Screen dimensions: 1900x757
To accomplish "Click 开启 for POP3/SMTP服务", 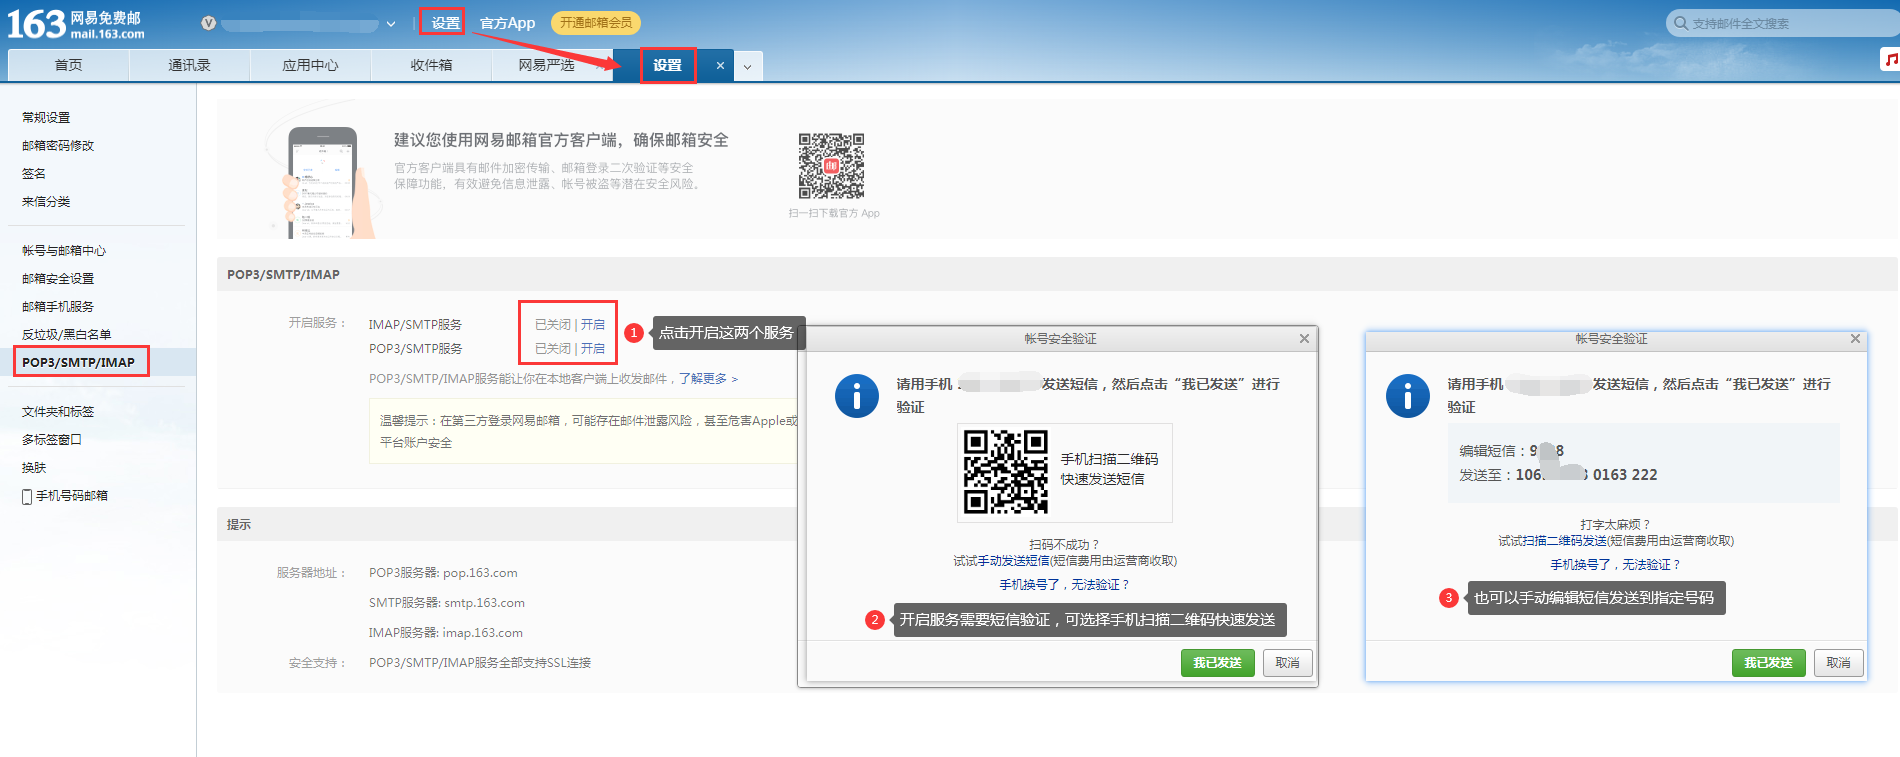I will pos(593,349).
